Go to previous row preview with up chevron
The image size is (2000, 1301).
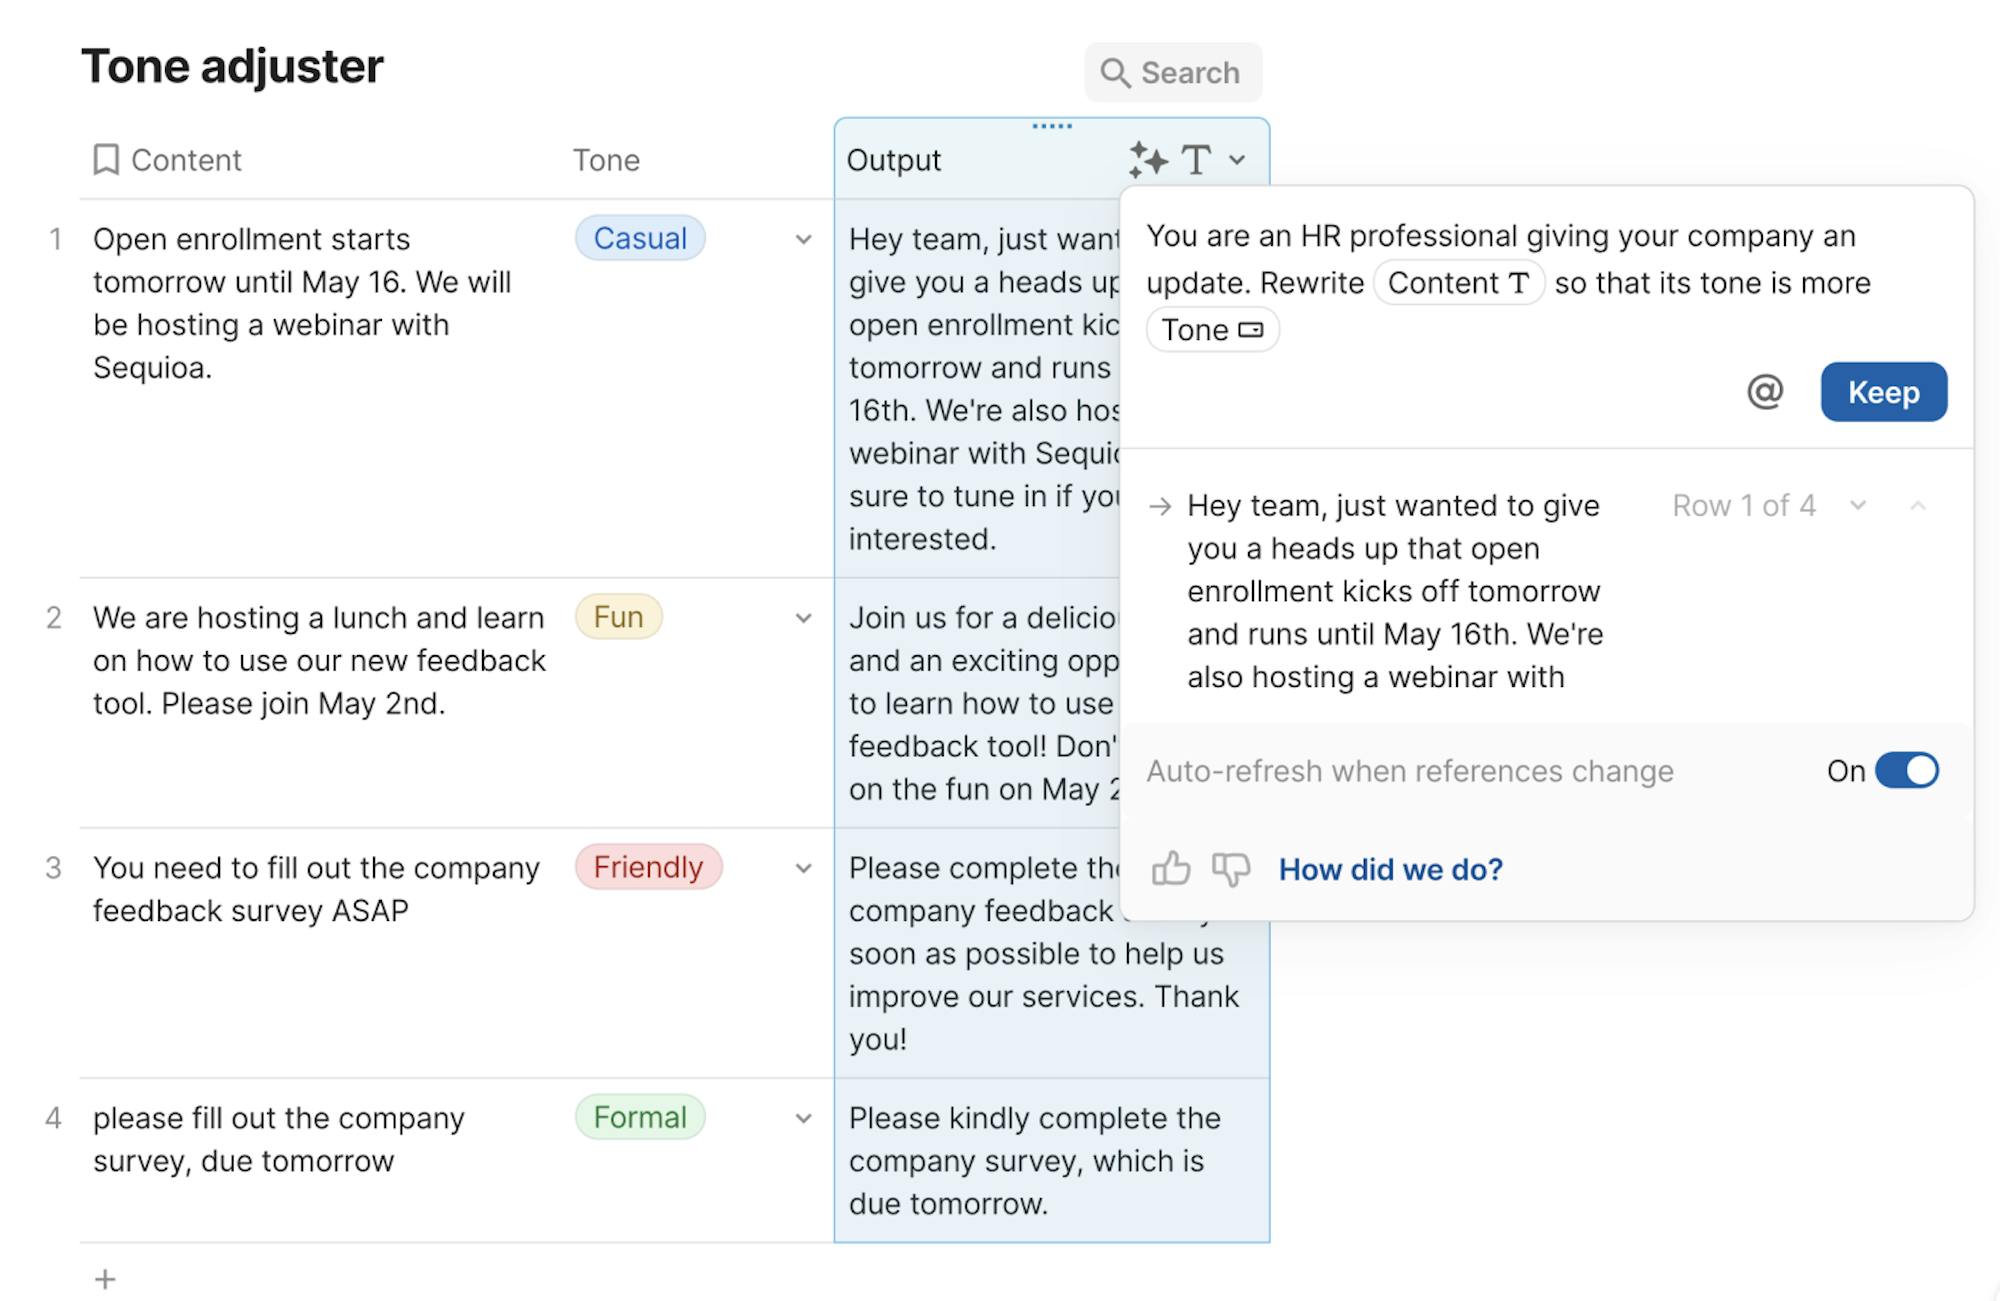(1918, 506)
